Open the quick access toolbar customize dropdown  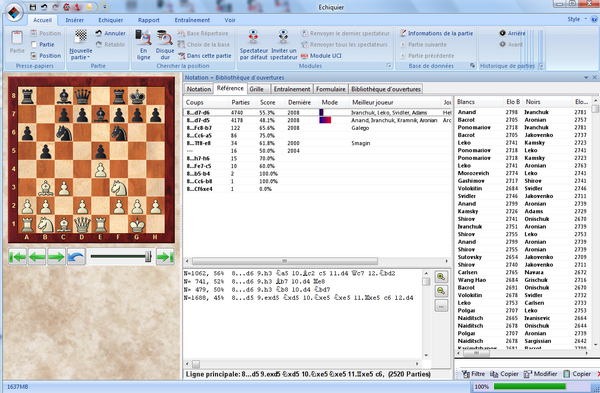(x=104, y=7)
